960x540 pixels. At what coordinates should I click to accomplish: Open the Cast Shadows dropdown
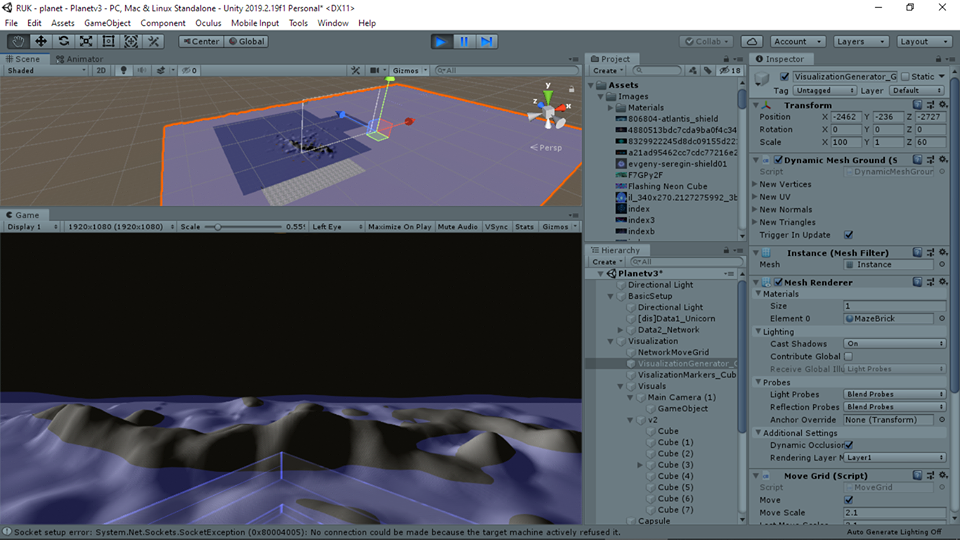click(x=895, y=344)
